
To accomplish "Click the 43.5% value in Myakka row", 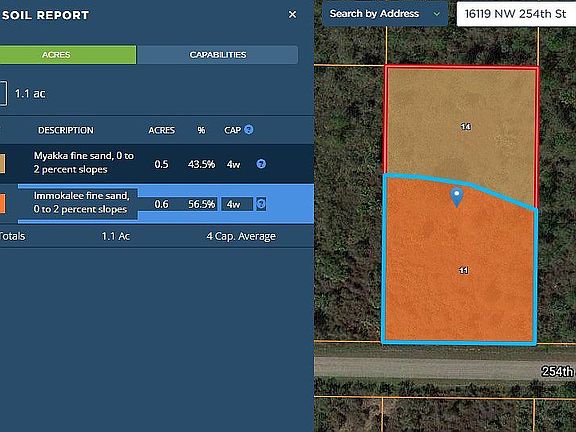I will (201, 164).
